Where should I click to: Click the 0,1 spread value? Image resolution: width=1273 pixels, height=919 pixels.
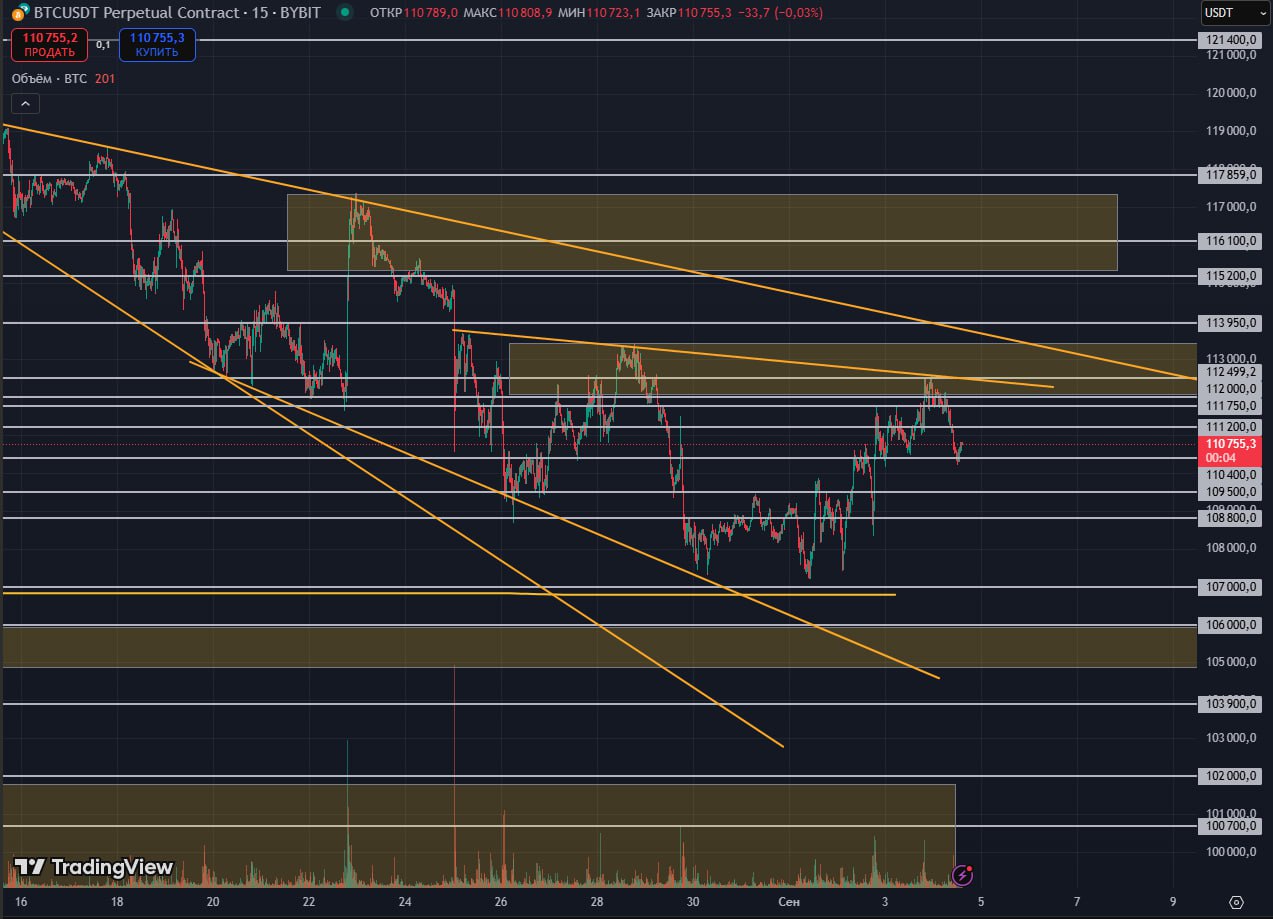pyautogui.click(x=104, y=45)
